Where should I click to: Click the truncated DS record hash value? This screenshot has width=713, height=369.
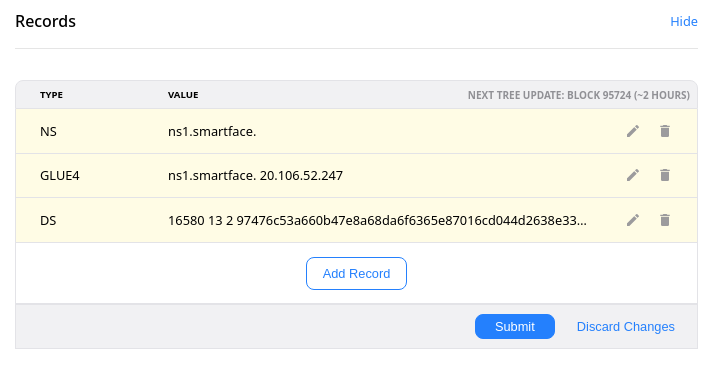tap(377, 221)
